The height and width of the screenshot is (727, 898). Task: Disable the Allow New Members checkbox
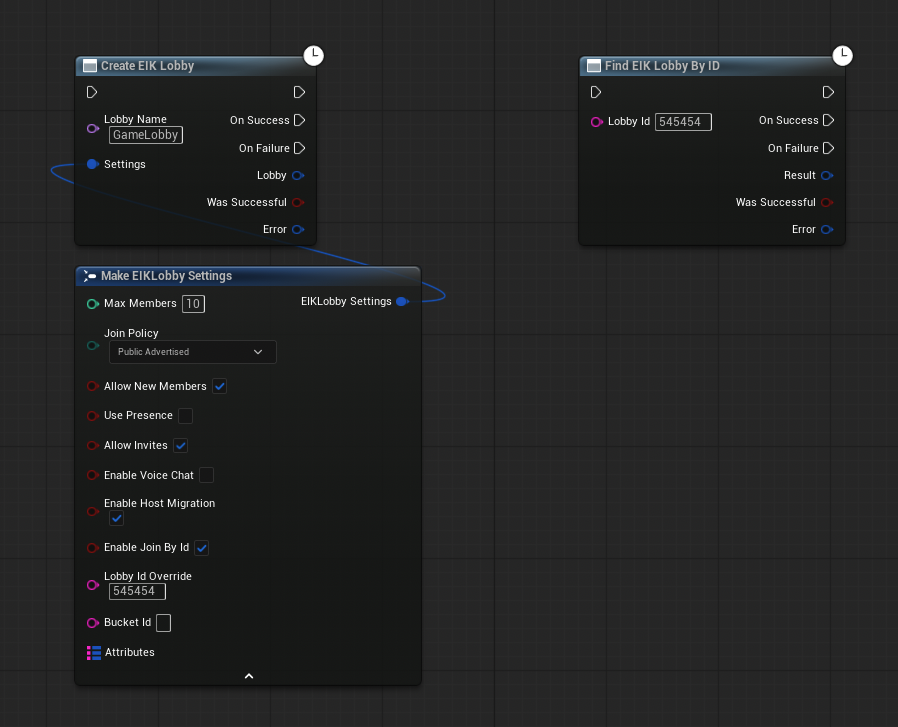pyautogui.click(x=219, y=386)
